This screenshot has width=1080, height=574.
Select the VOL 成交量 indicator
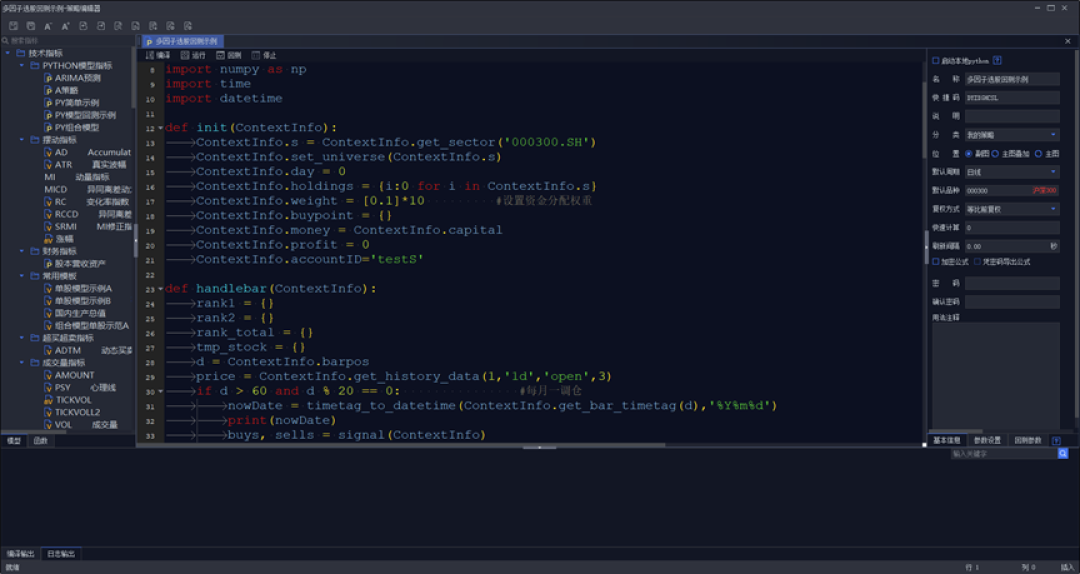point(81,424)
